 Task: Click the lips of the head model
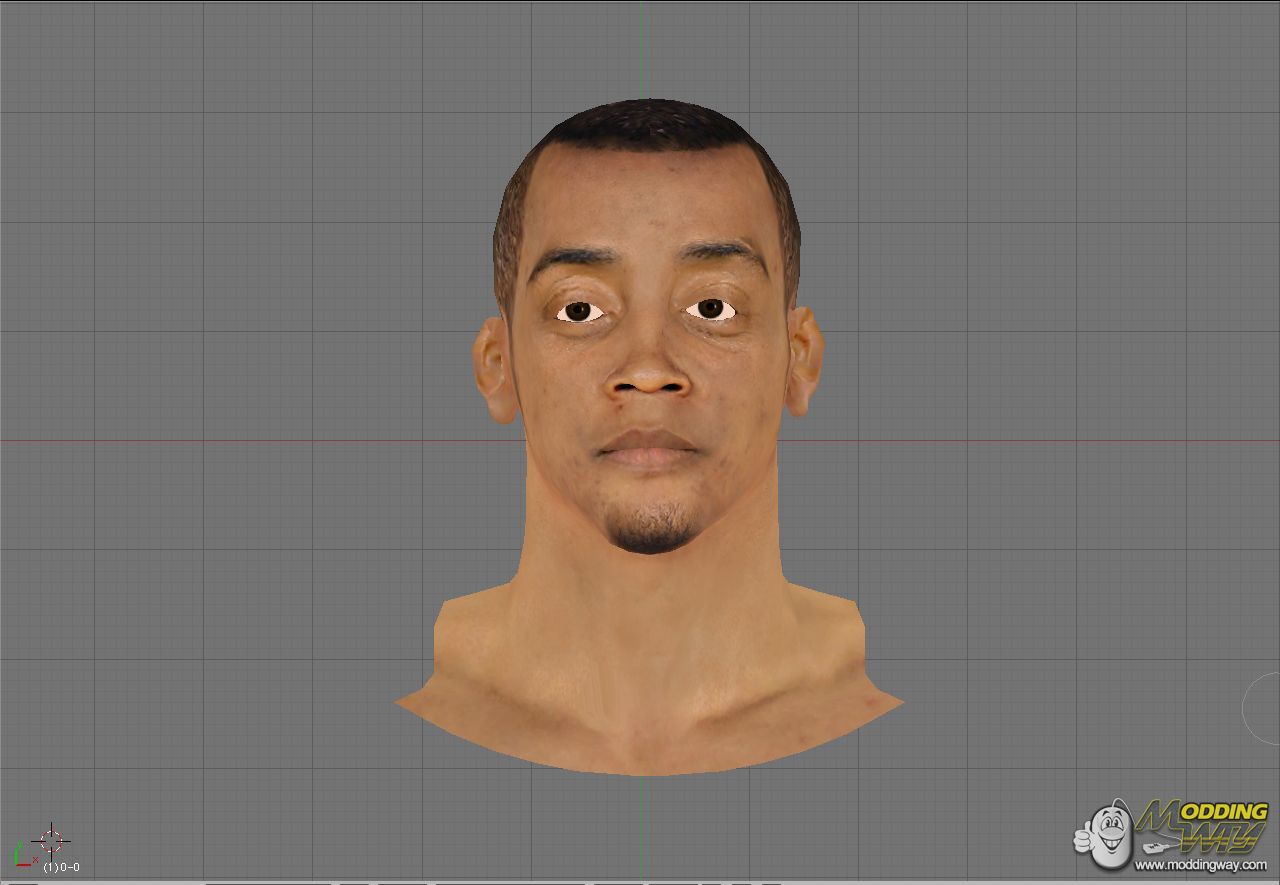pos(649,446)
